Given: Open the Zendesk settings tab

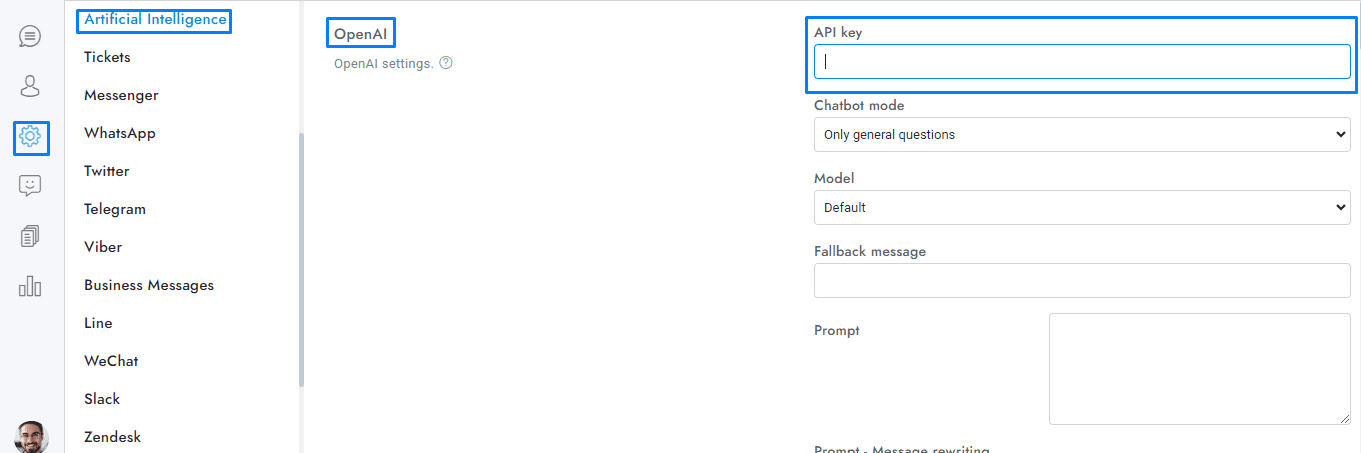Looking at the screenshot, I should 112,437.
